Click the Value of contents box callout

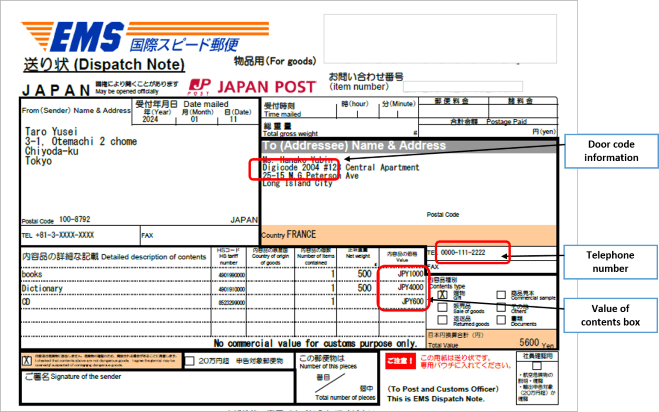(610, 313)
